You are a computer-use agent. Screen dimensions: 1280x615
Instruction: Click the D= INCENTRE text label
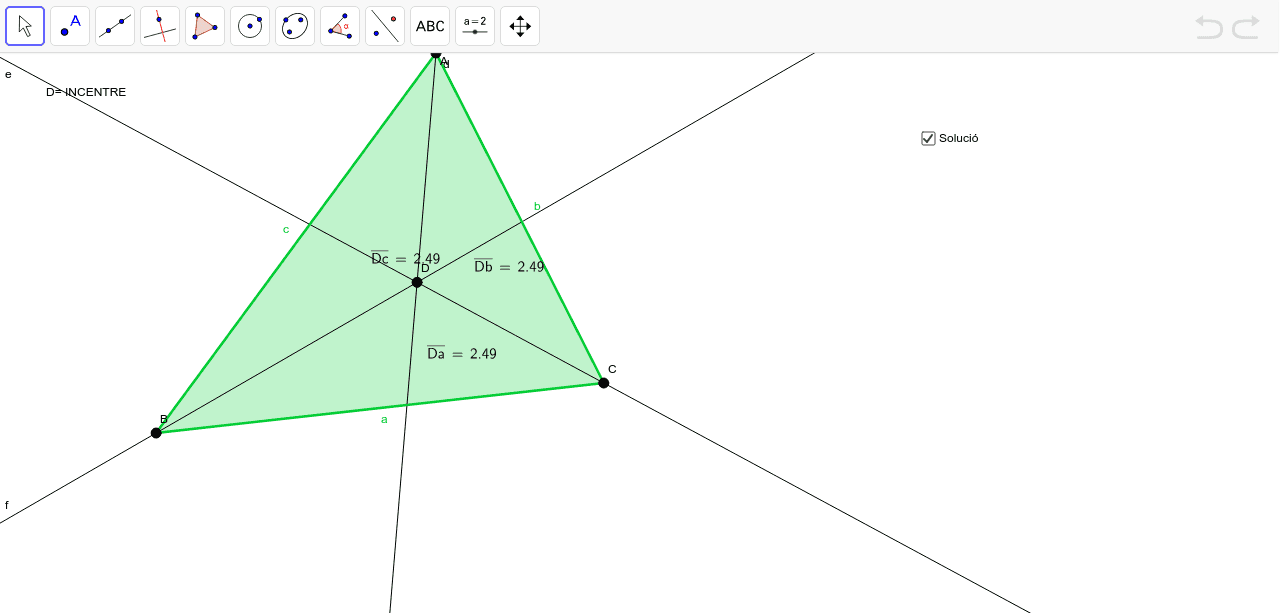click(86, 92)
